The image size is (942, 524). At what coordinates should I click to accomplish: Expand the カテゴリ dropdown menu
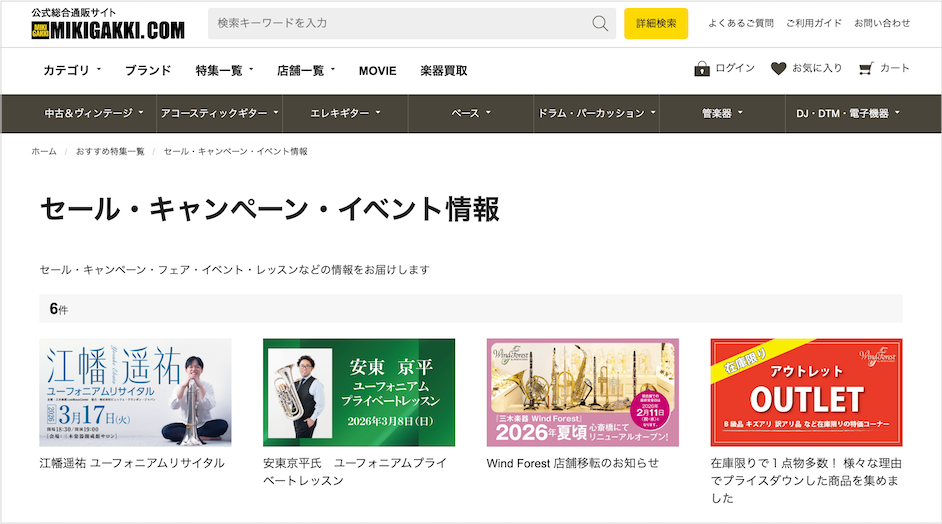72,70
